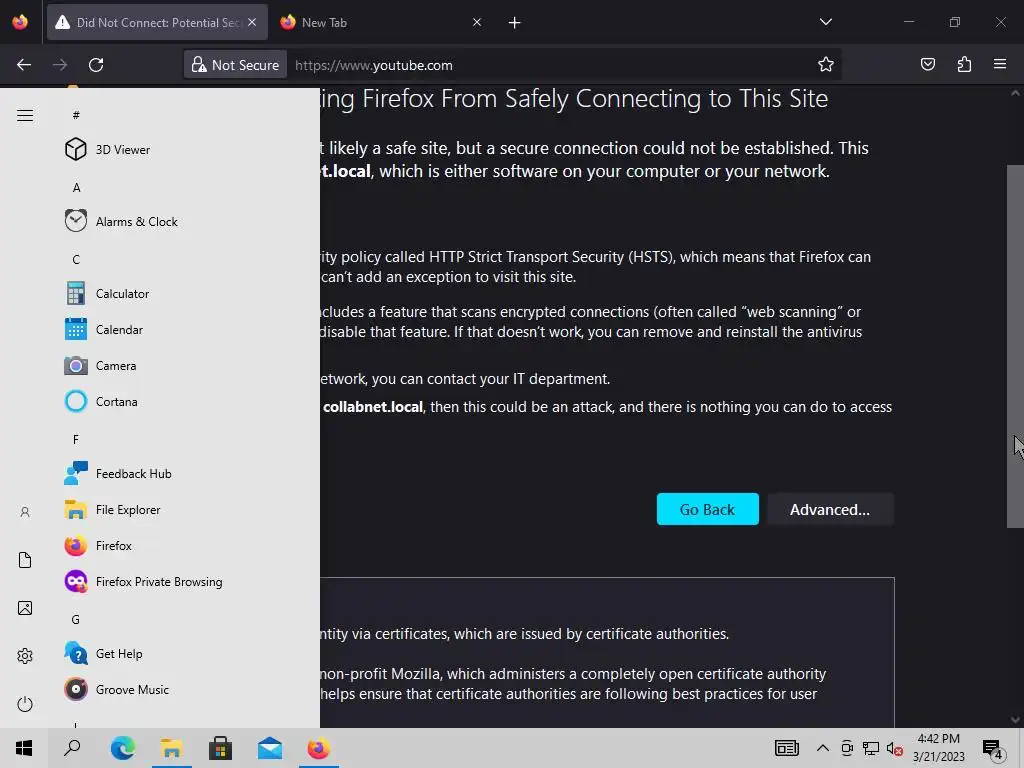This screenshot has width=1024, height=768.
Task: Open a new tab with plus button
Action: pos(515,23)
